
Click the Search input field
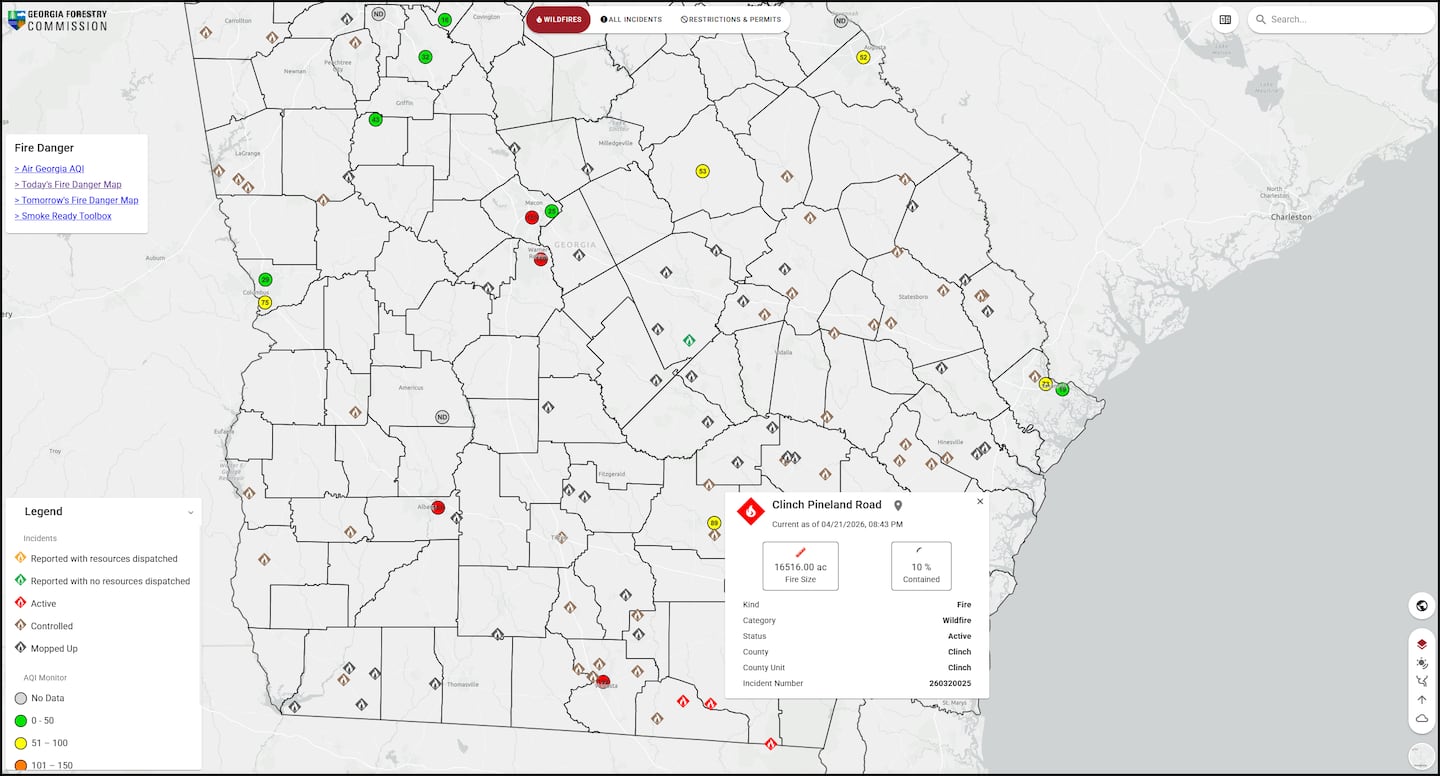(x=1345, y=19)
